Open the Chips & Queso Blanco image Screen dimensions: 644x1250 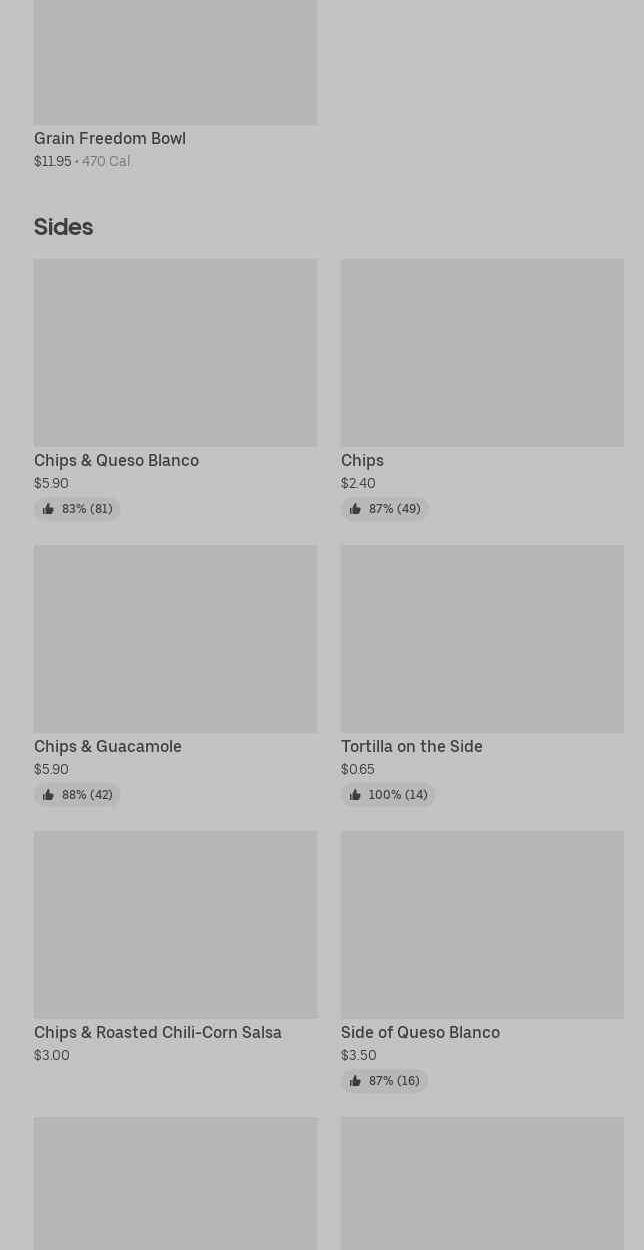tap(175, 353)
